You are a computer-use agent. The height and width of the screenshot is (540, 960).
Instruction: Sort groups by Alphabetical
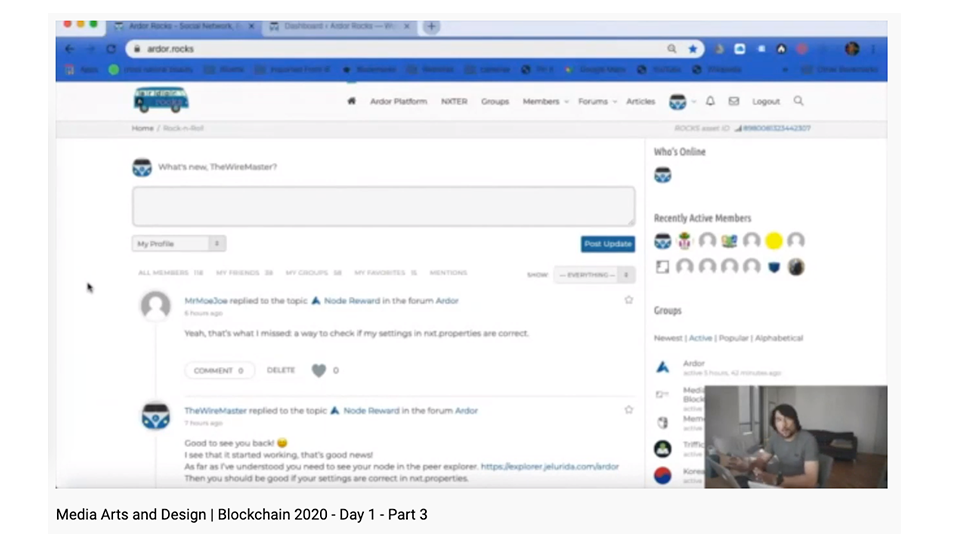[x=779, y=338]
